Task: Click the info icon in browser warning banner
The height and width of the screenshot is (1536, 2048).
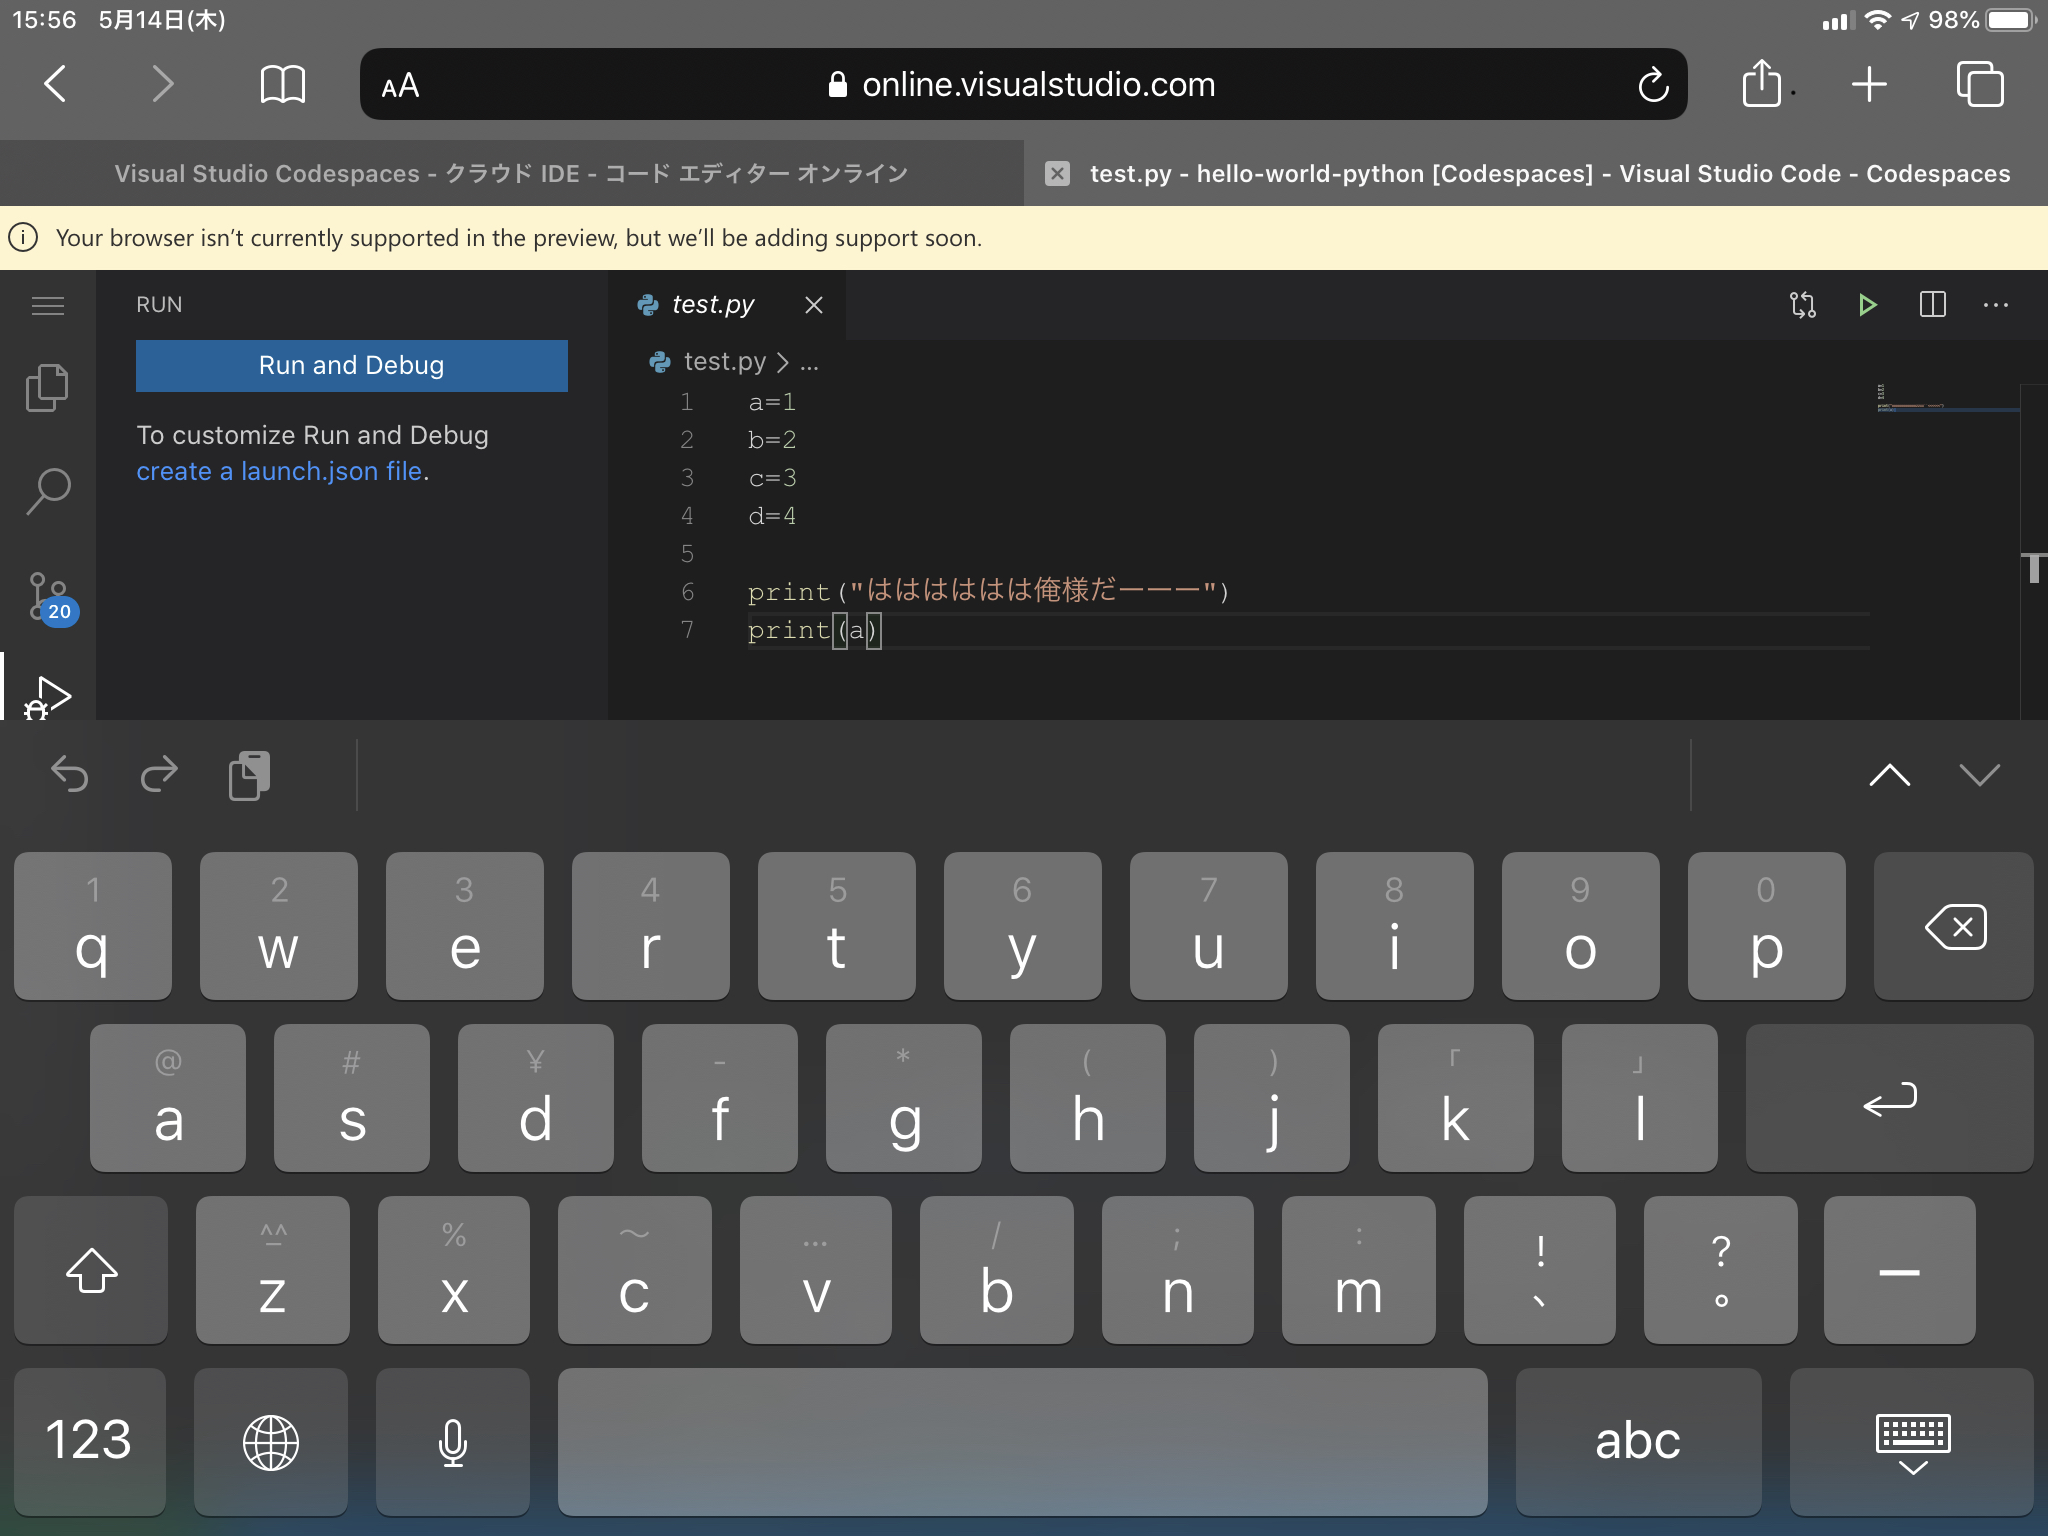Action: tap(24, 238)
